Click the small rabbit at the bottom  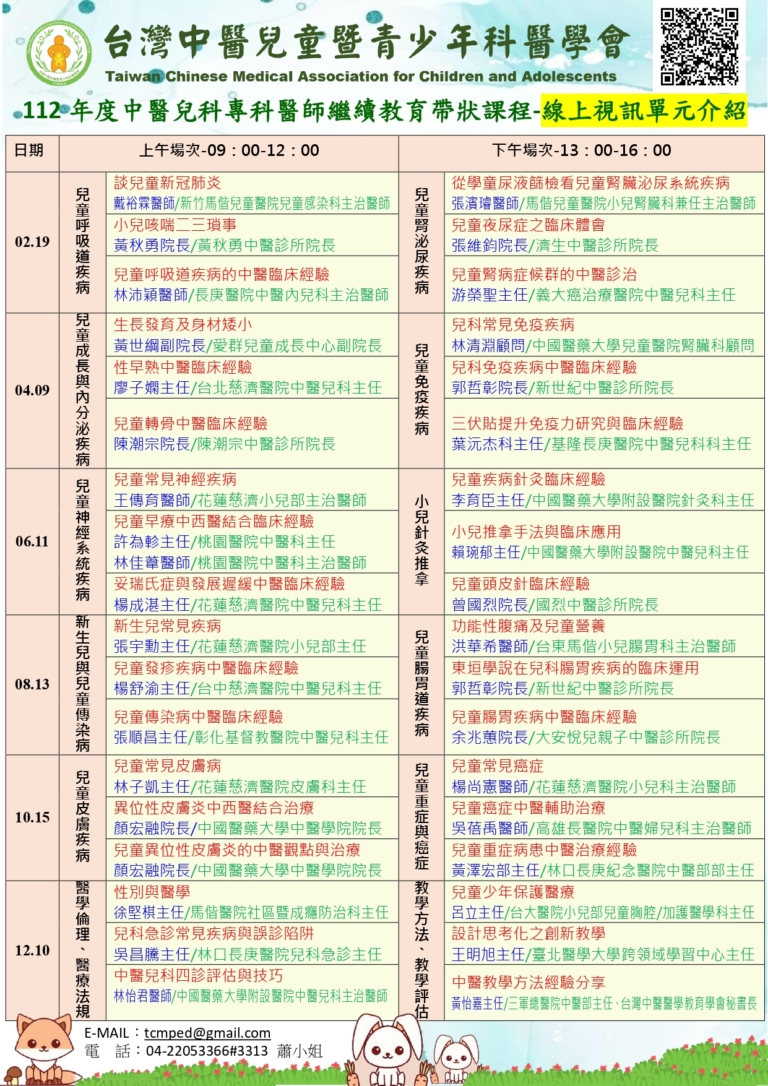pyautogui.click(x=455, y=1058)
